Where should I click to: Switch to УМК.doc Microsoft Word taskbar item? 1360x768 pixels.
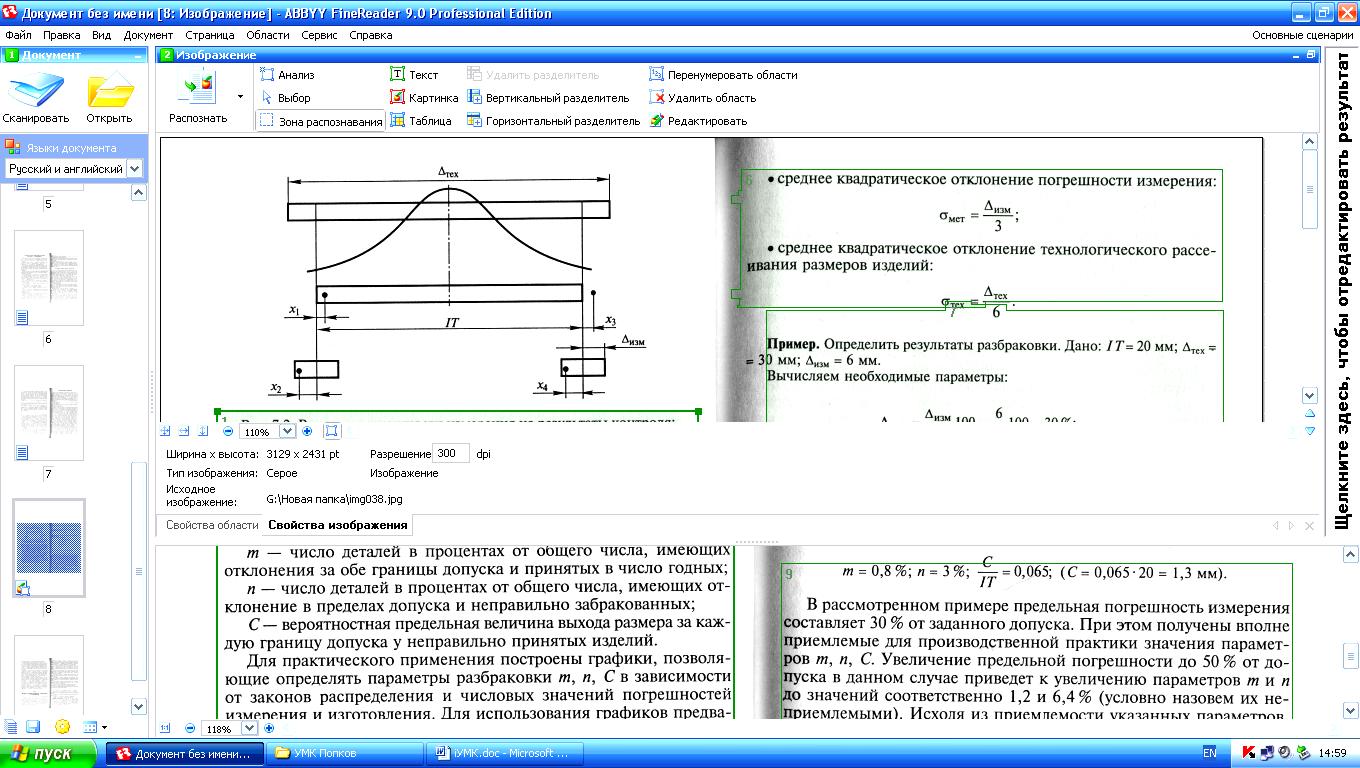tap(504, 753)
